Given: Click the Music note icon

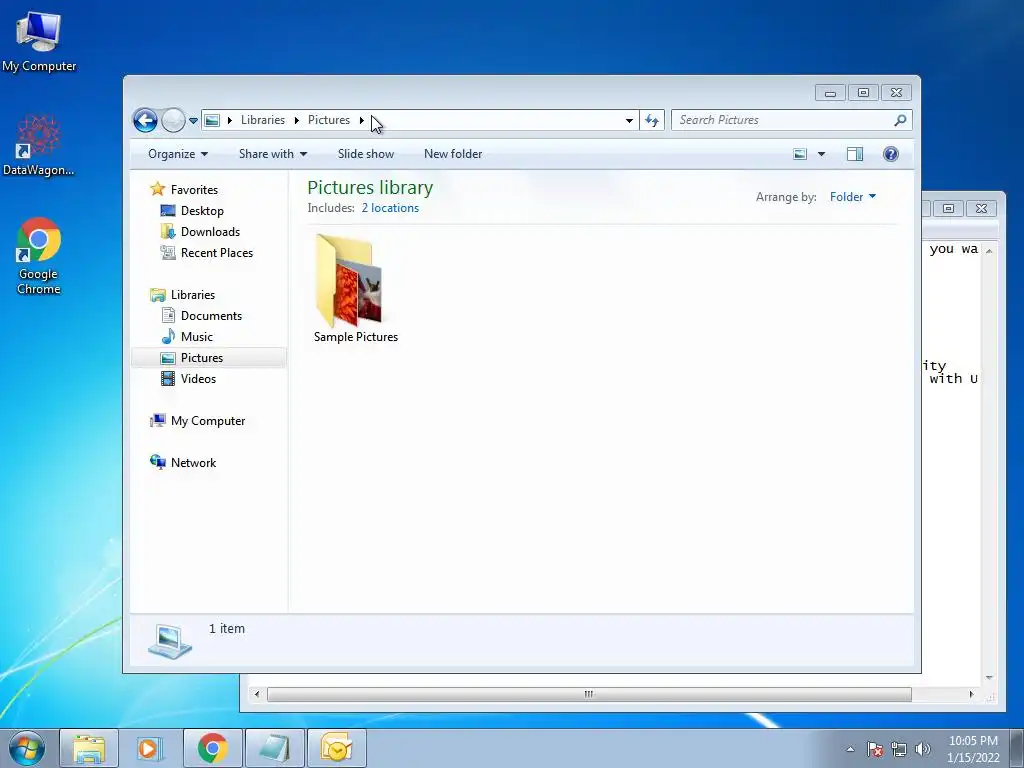Looking at the screenshot, I should pyautogui.click(x=168, y=336).
